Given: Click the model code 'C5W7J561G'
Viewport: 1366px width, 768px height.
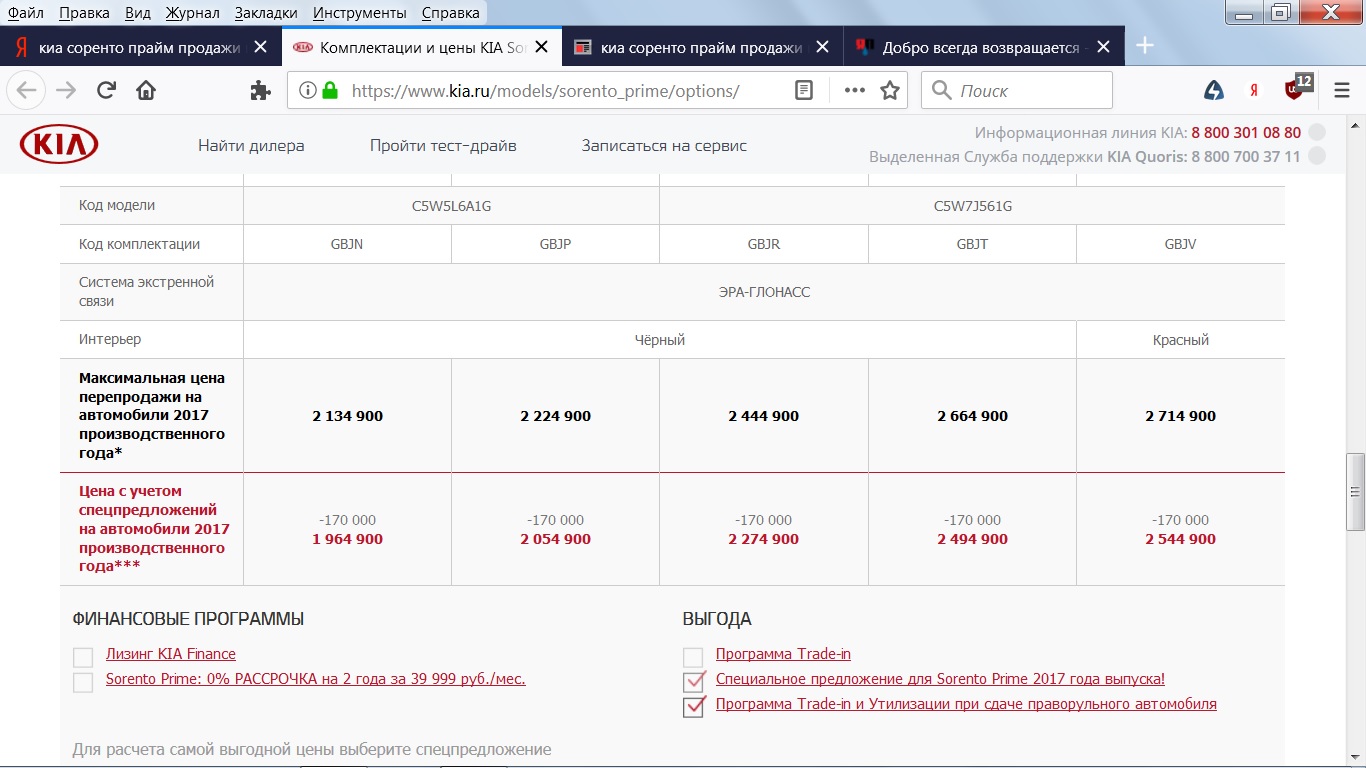Looking at the screenshot, I should (973, 206).
